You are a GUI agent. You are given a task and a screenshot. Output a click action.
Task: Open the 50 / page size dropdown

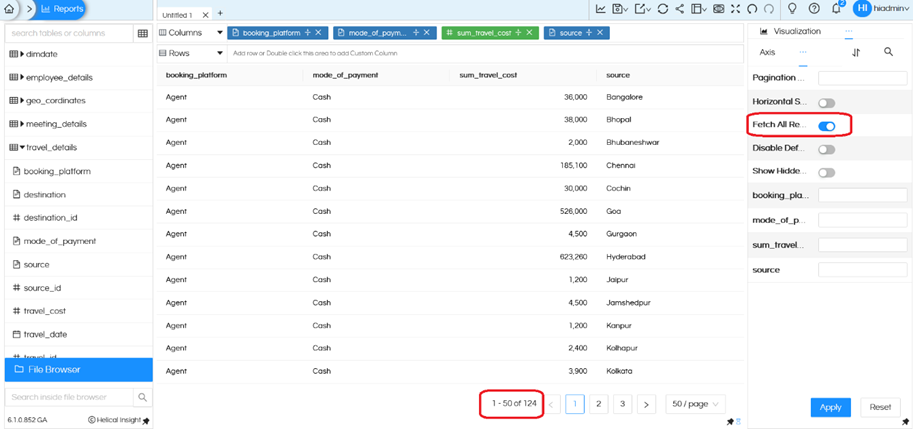point(695,404)
